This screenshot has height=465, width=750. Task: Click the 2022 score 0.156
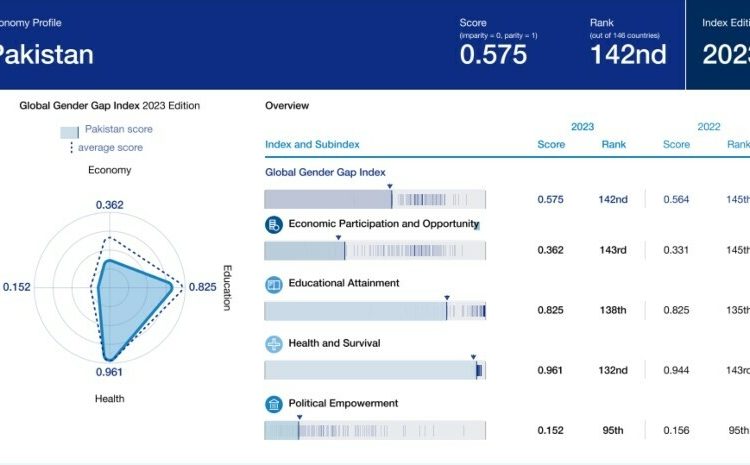[676, 431]
